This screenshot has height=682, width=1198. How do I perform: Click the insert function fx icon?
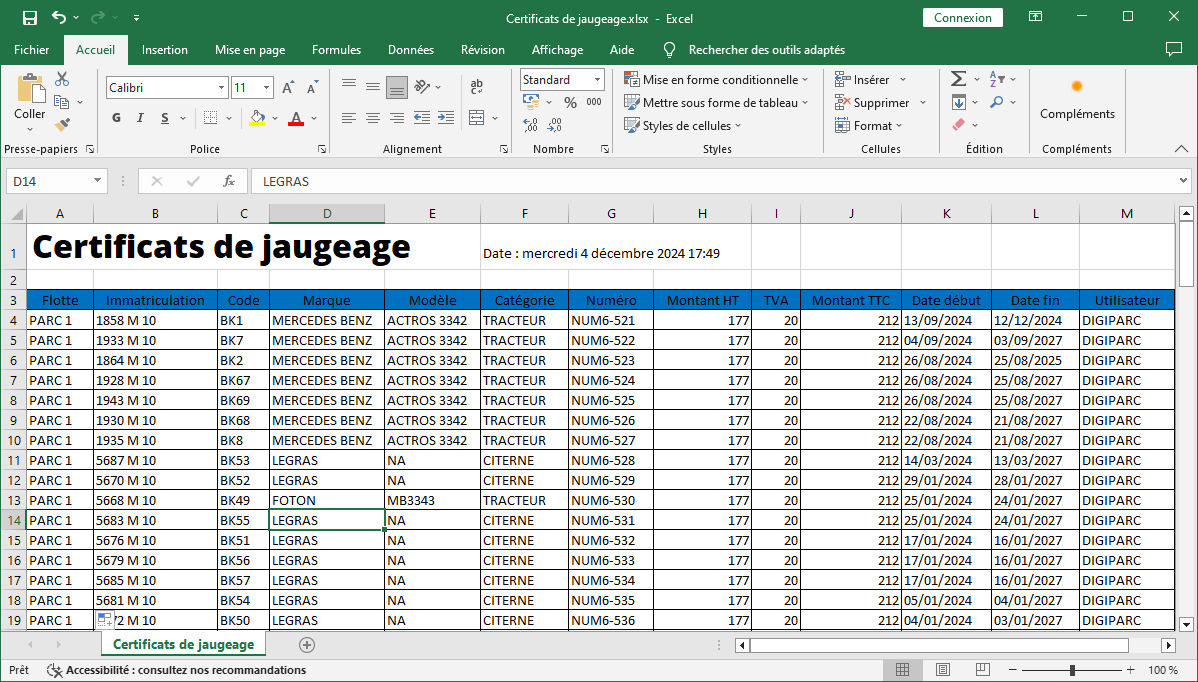(x=228, y=181)
